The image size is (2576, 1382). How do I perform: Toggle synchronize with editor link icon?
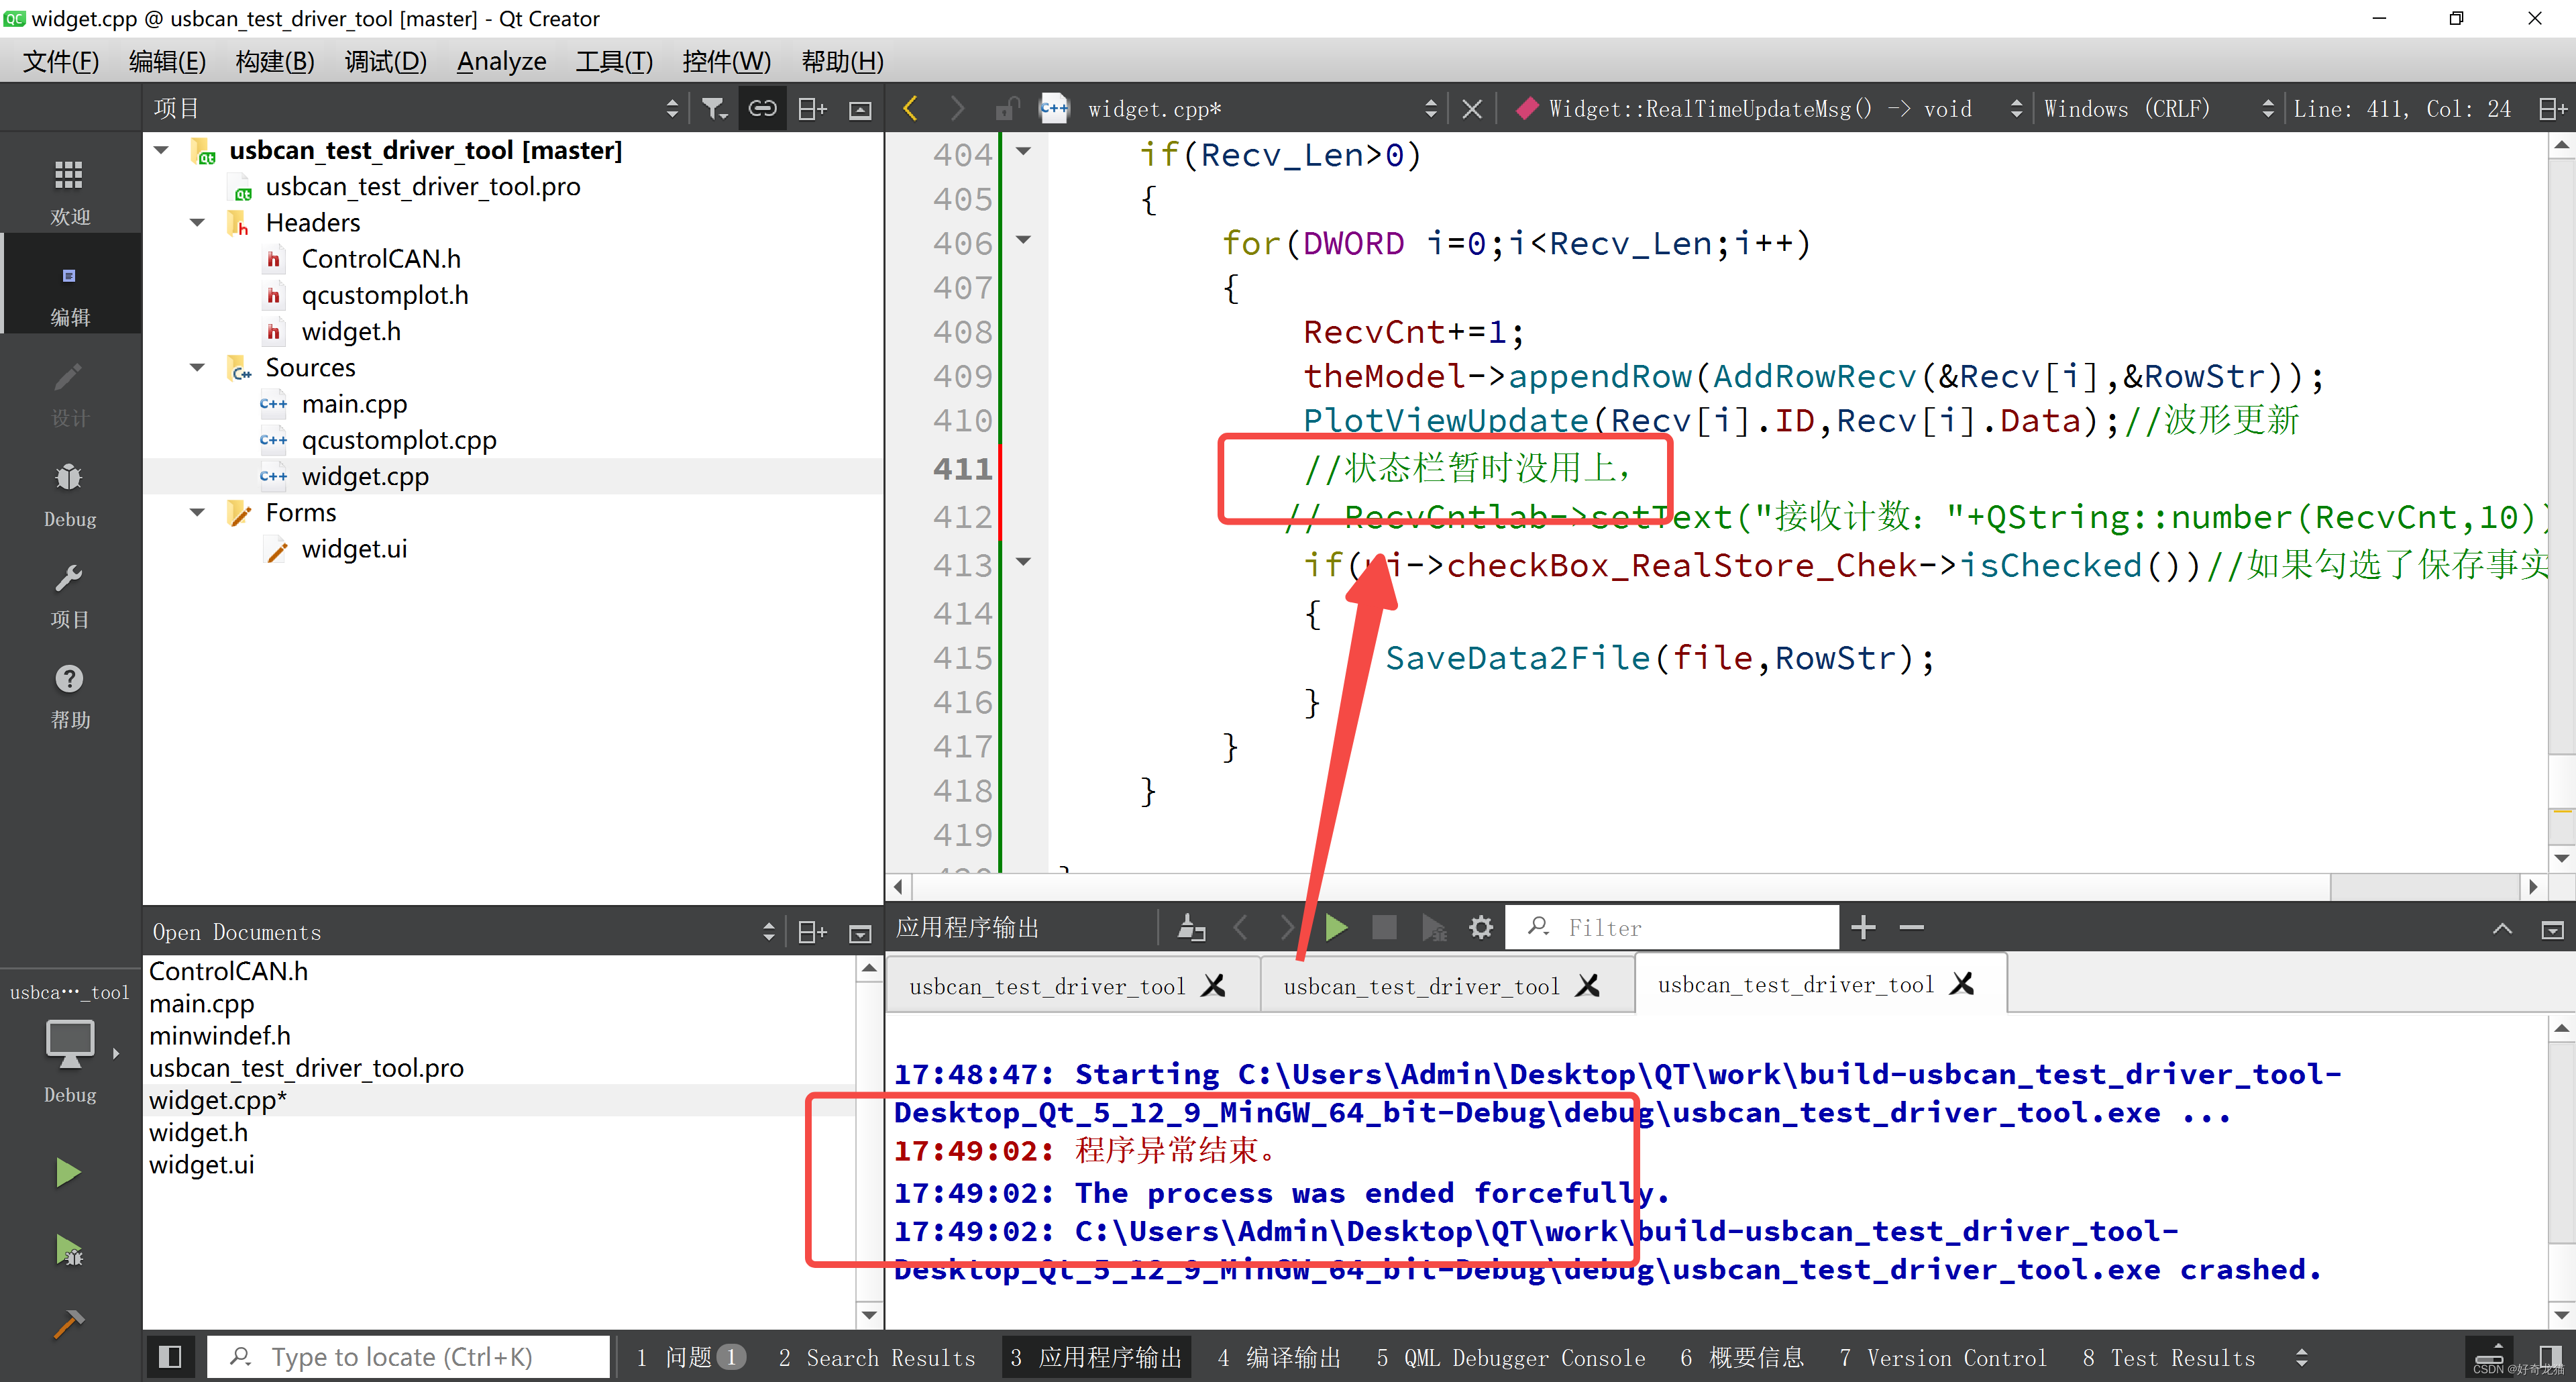762,109
